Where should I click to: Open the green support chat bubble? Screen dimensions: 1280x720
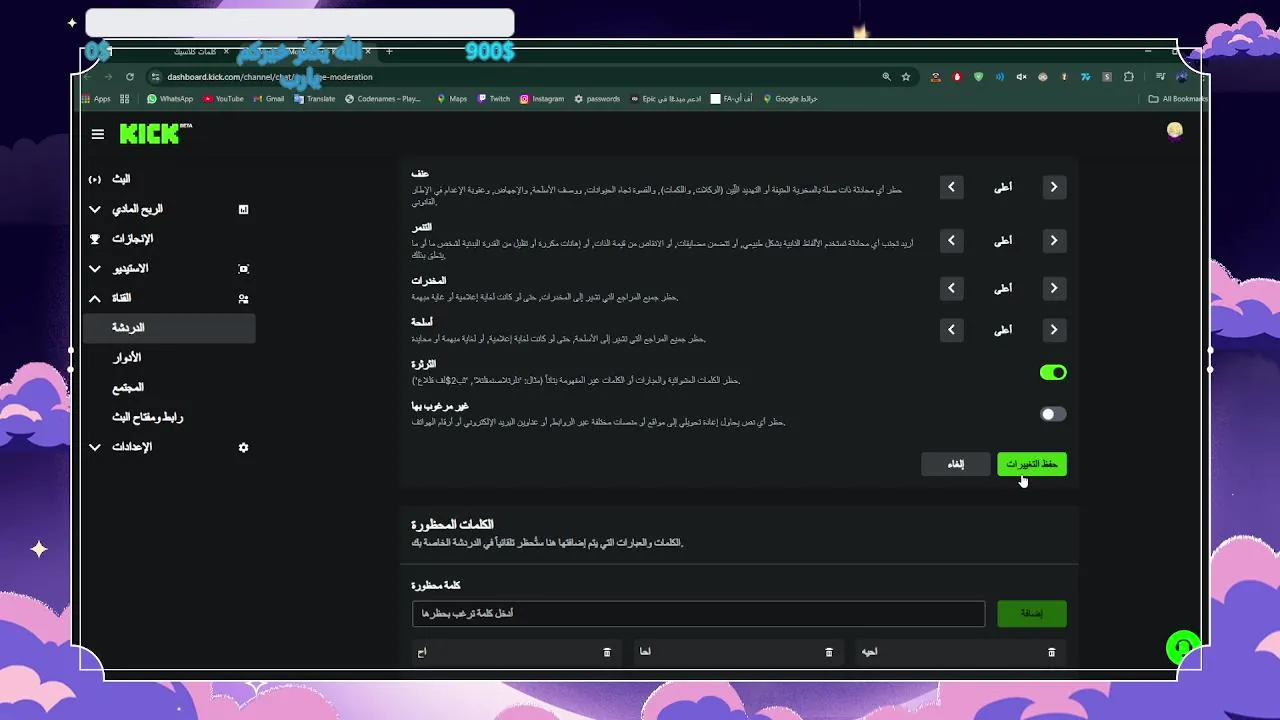click(1183, 647)
